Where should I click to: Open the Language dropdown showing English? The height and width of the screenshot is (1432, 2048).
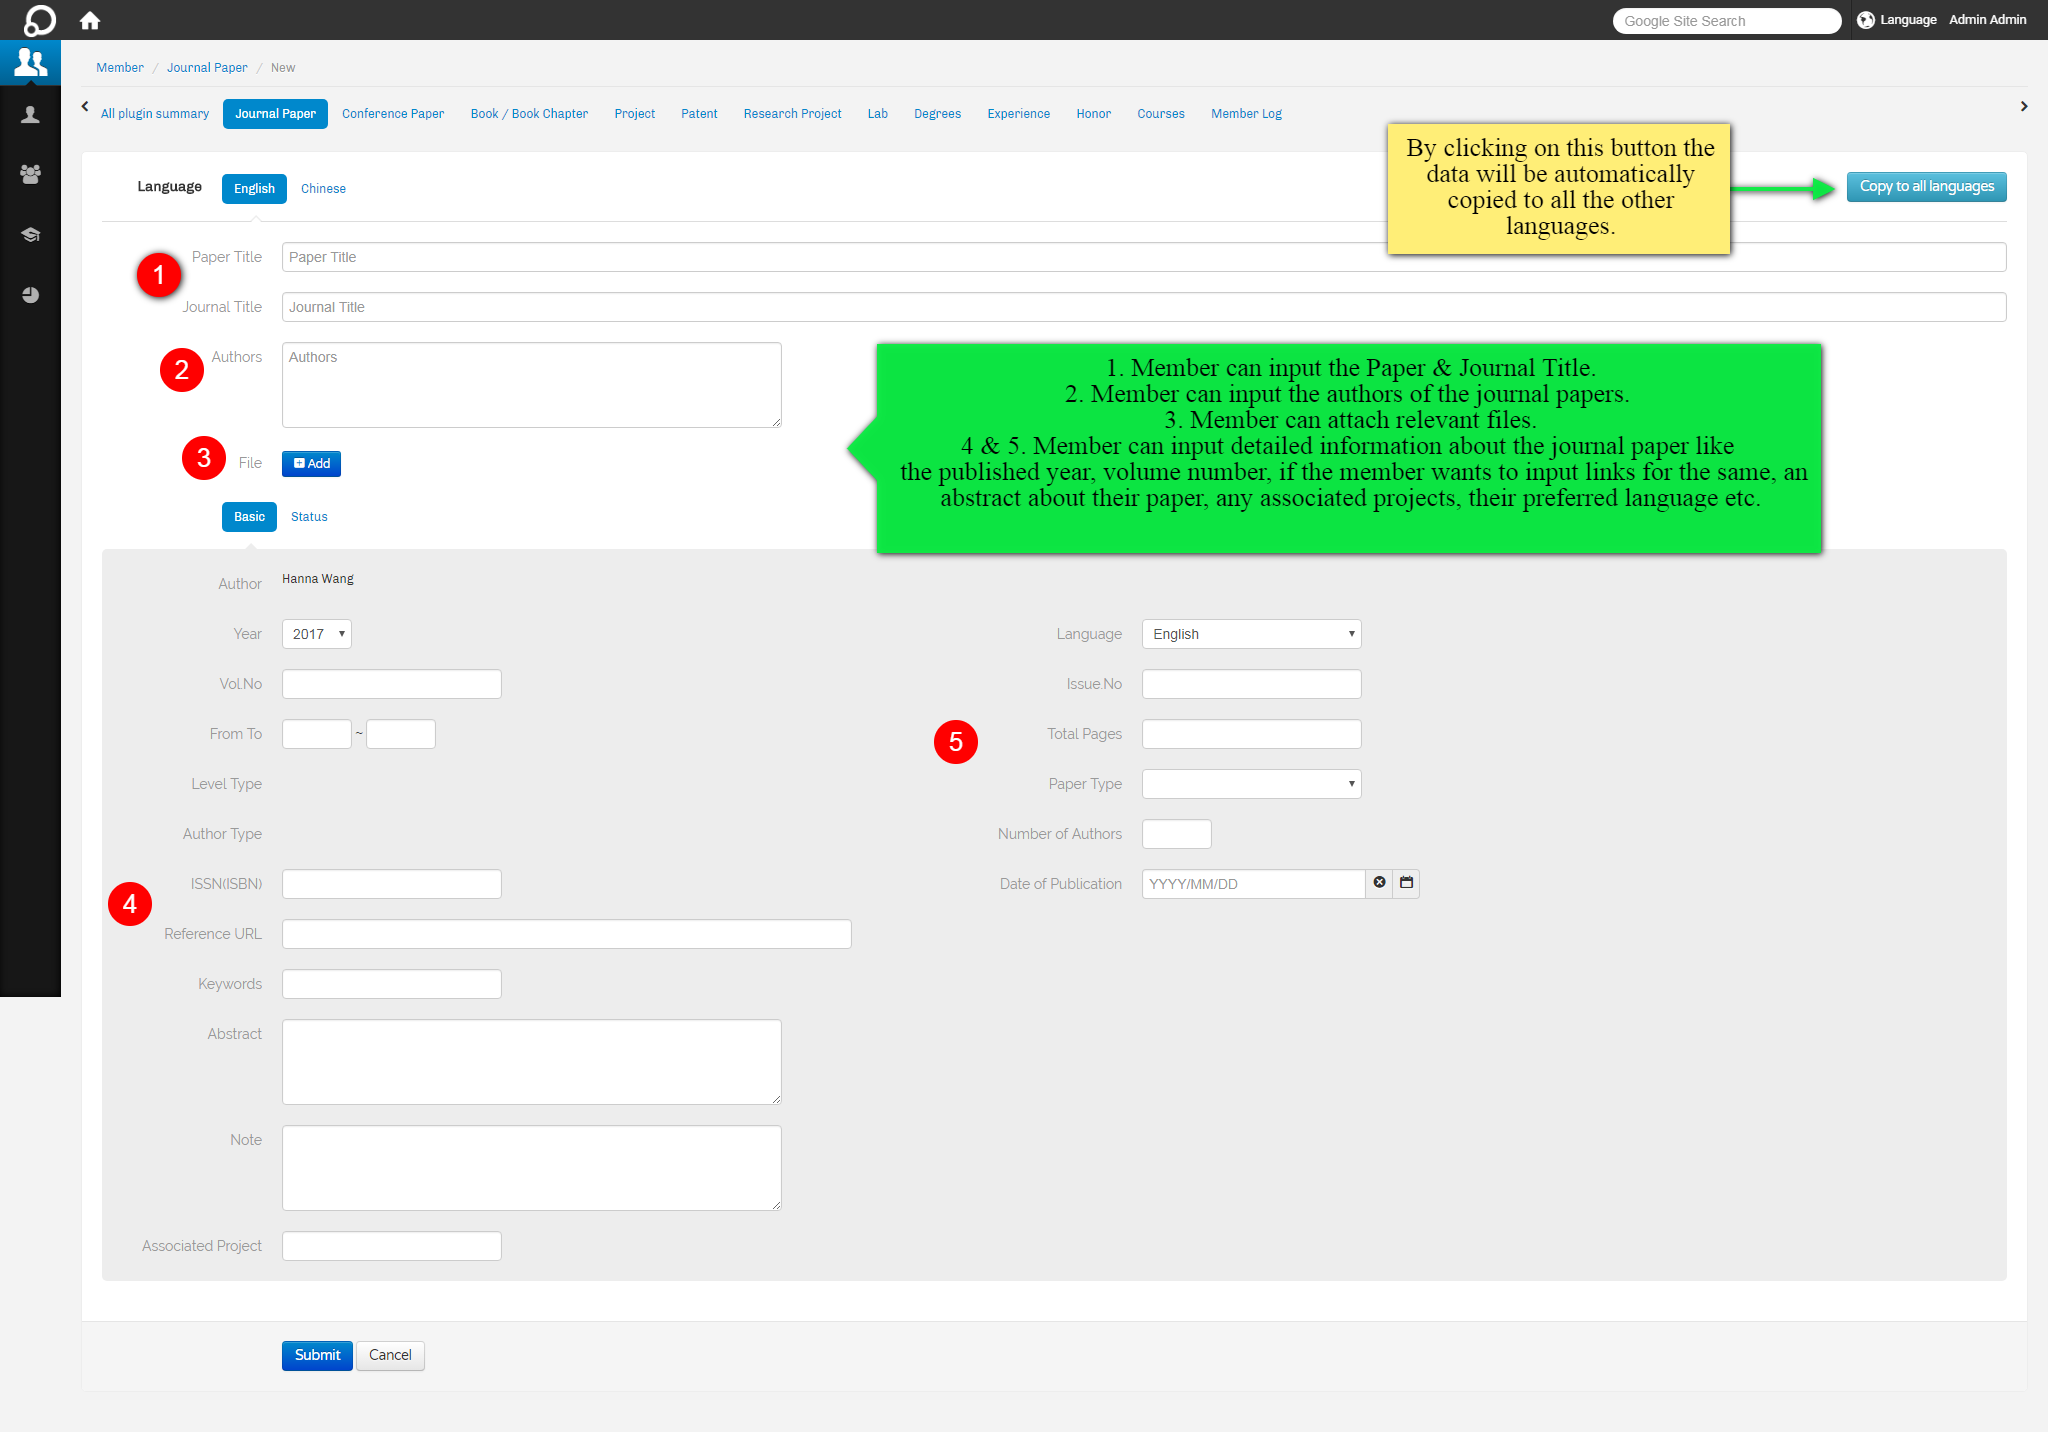[1251, 634]
